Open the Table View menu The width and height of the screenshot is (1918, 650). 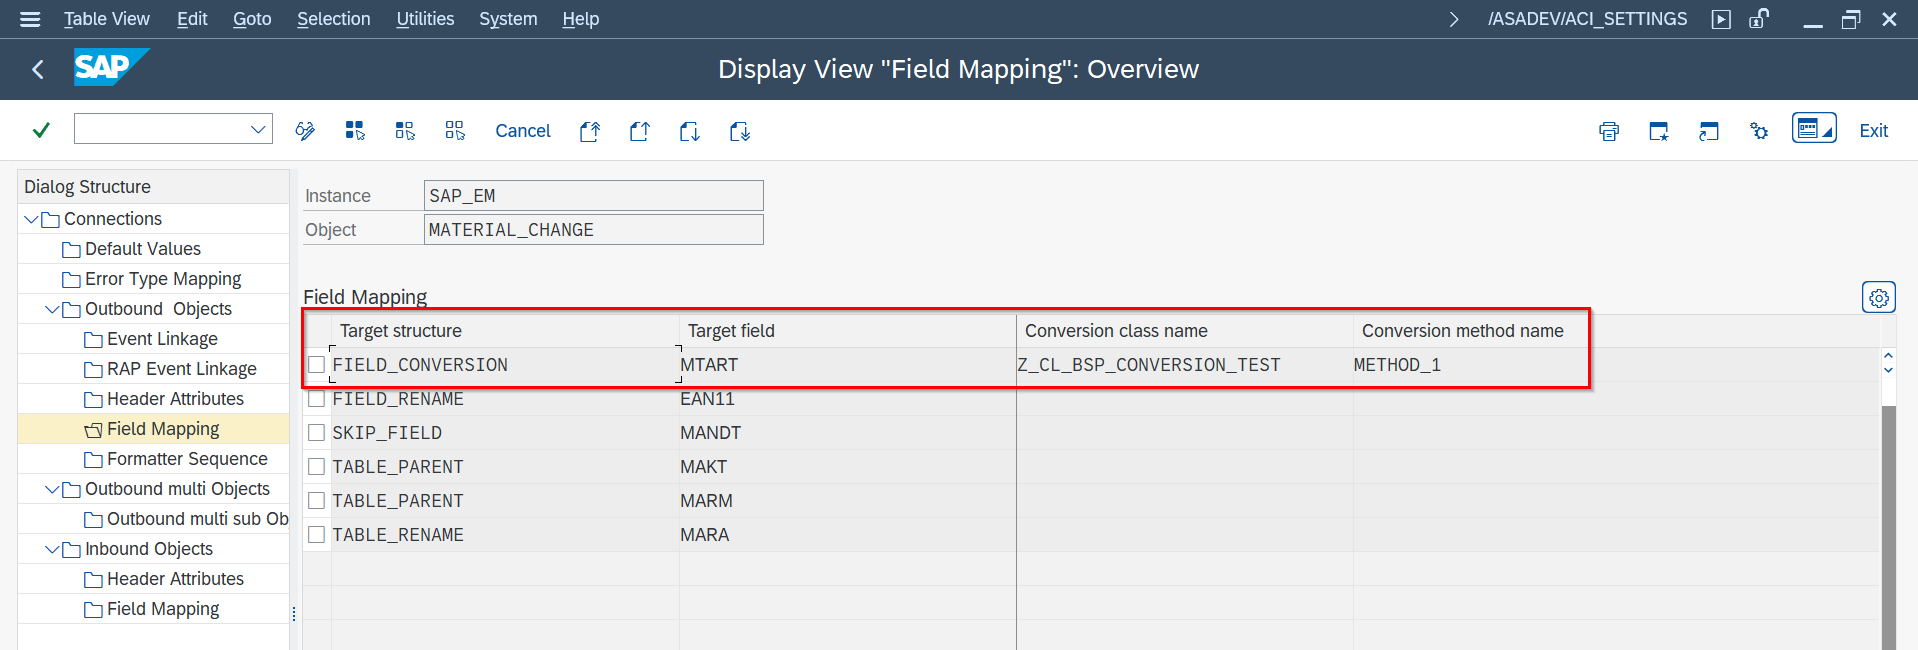(x=107, y=19)
